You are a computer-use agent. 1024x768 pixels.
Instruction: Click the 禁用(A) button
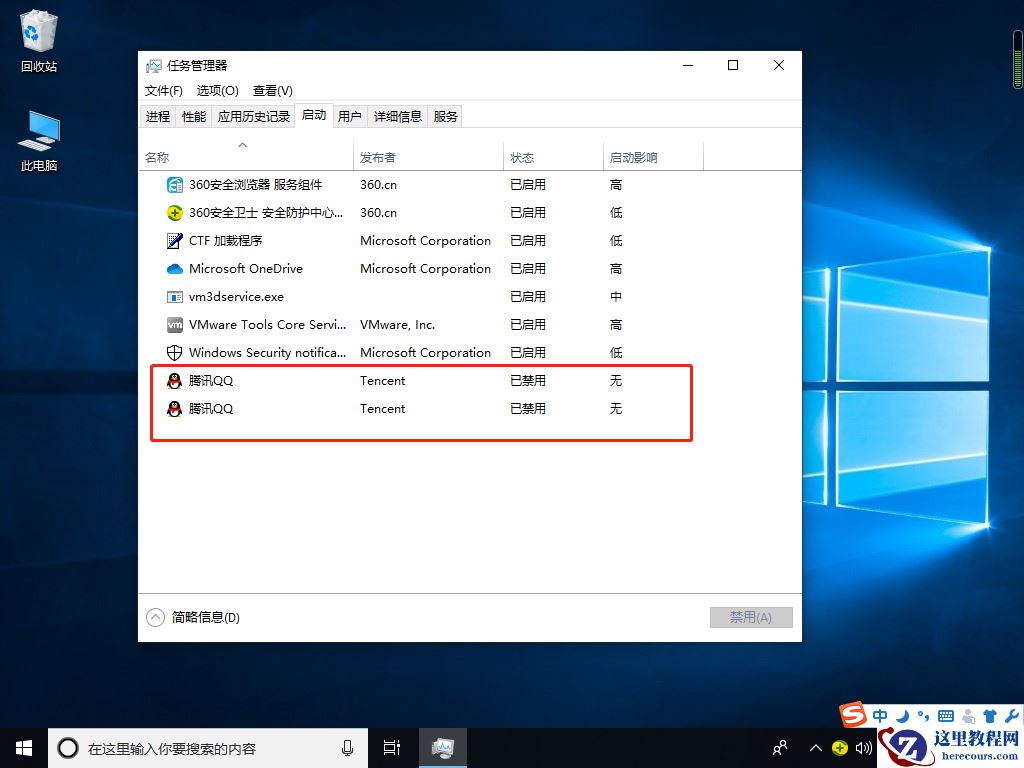[x=751, y=617]
